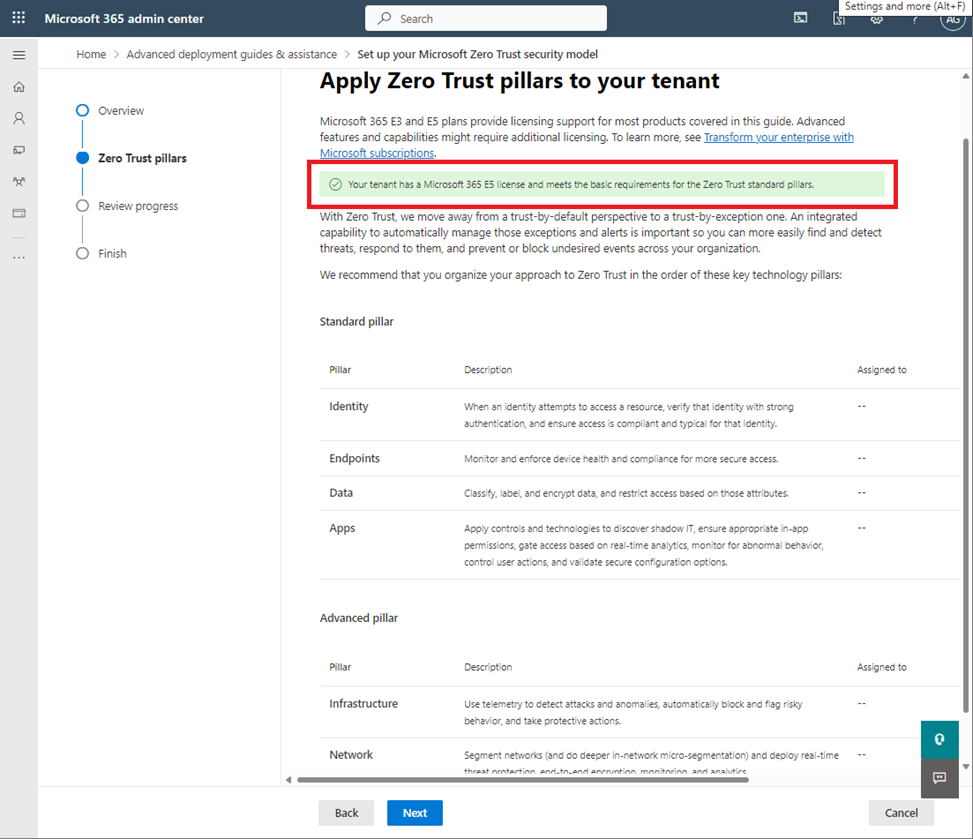Click Microsoft 365 admin center title

click(x=123, y=19)
